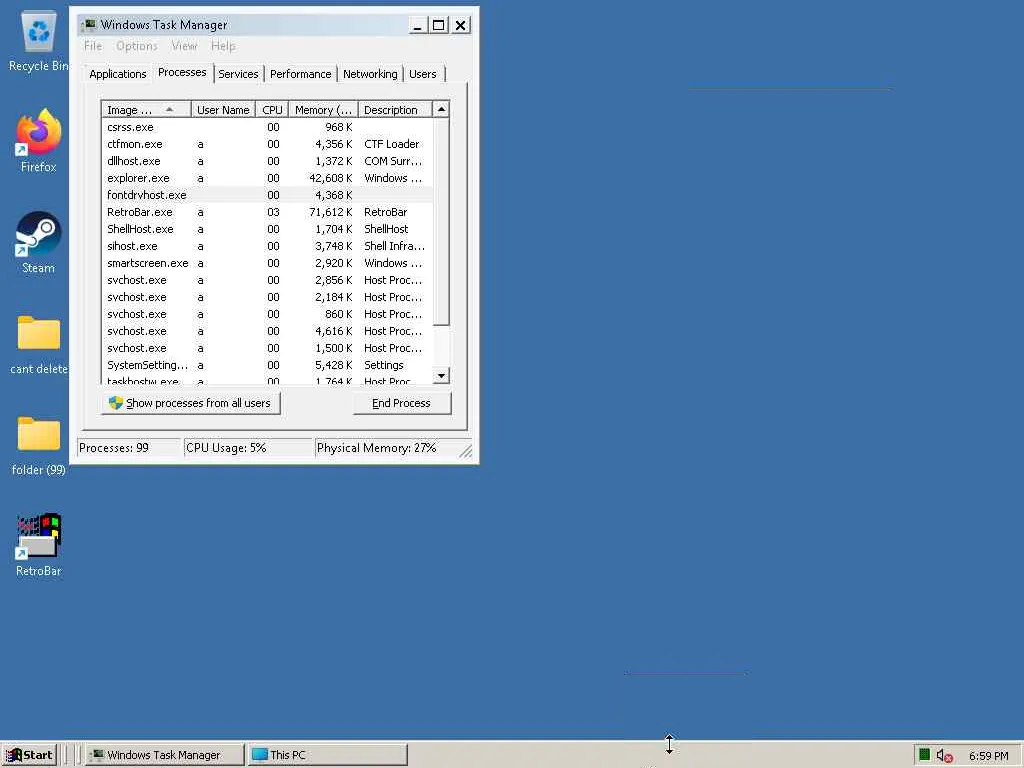
Task: Close the Windows Task Manager window
Action: pos(460,25)
